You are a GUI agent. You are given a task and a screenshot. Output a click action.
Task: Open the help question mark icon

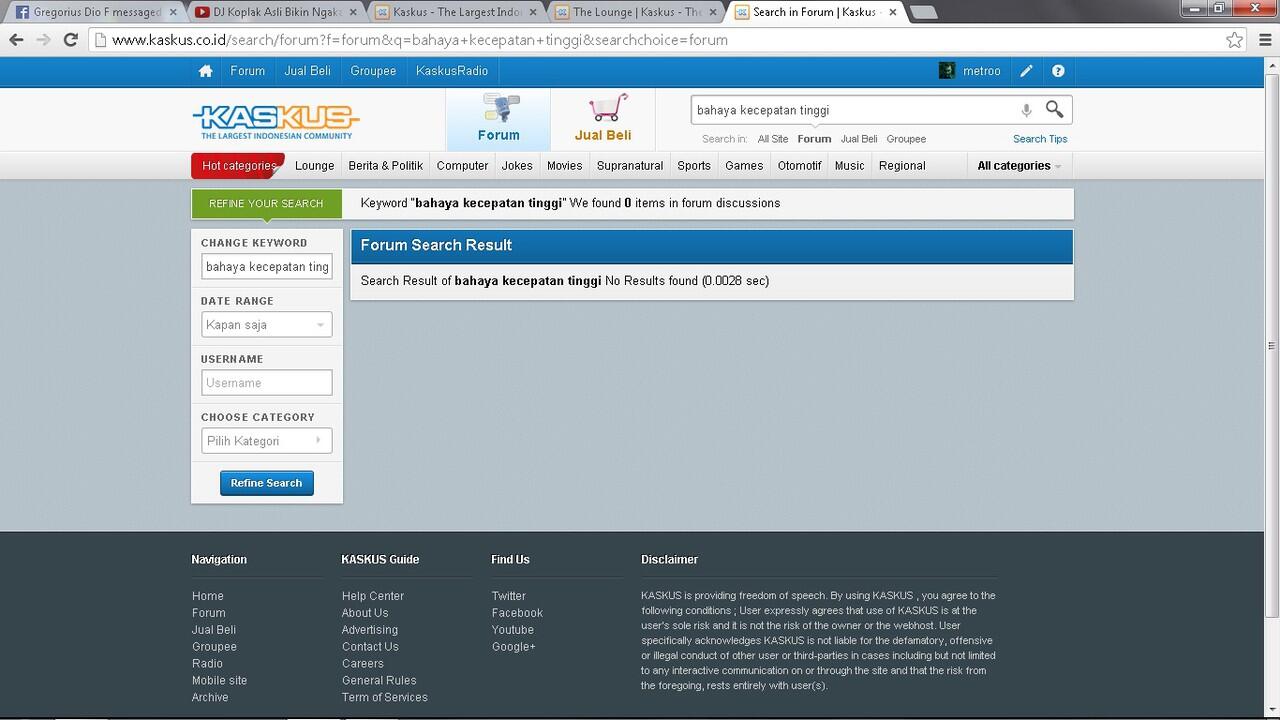(1058, 71)
